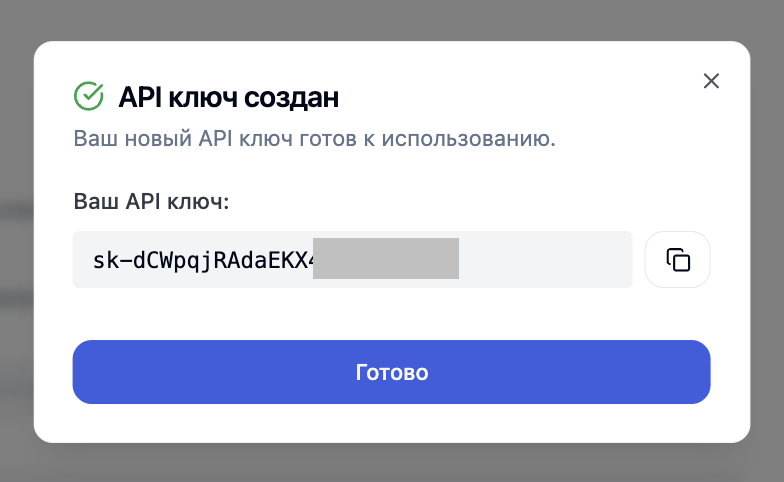Click the subtitle about the new key

click(x=314, y=138)
